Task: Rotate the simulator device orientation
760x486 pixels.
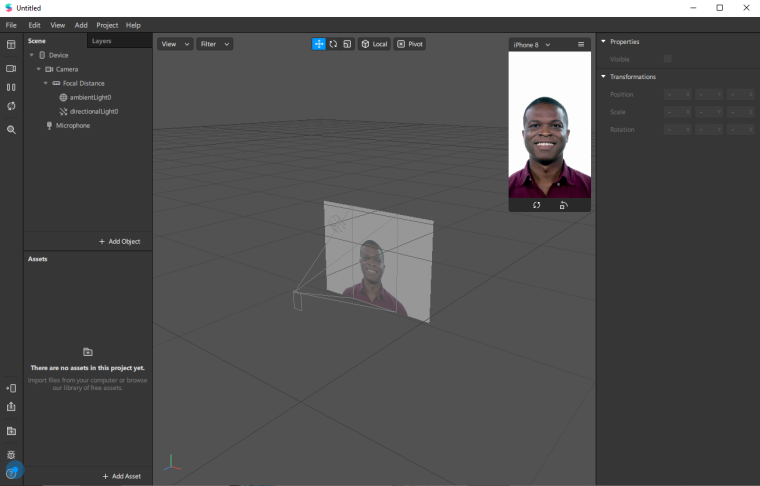Action: click(x=563, y=205)
